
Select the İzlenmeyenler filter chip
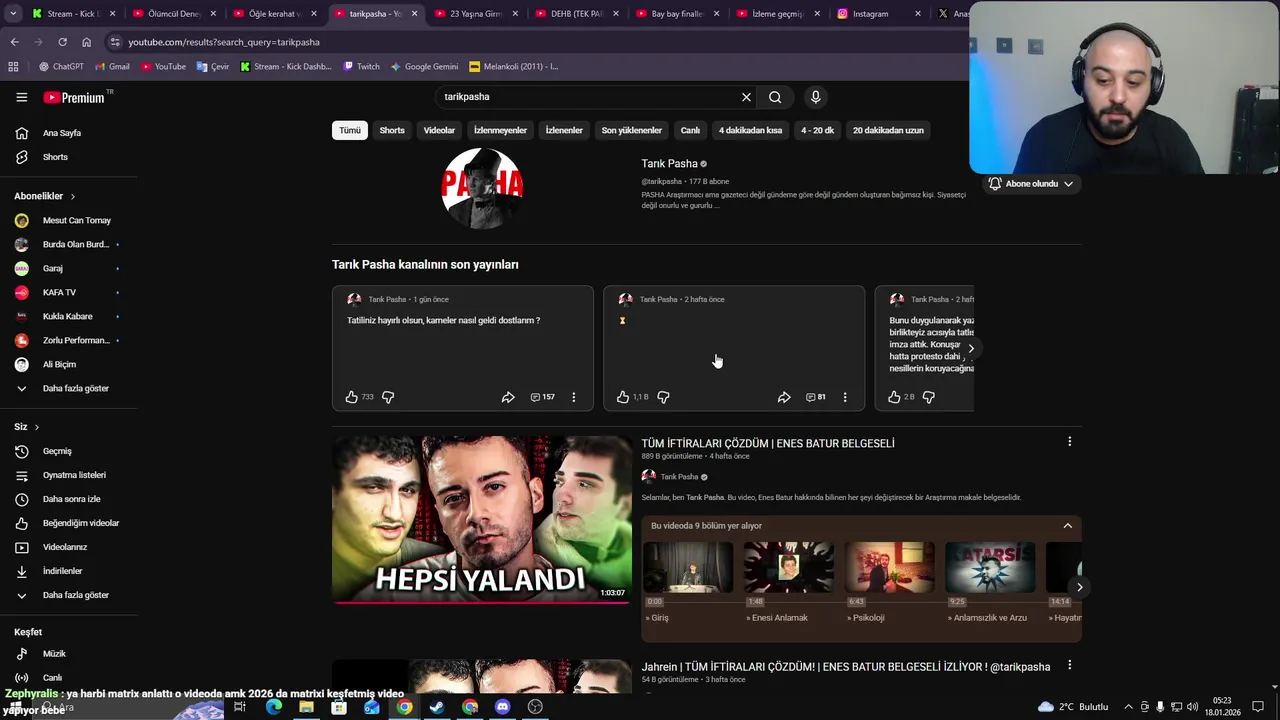coord(500,130)
